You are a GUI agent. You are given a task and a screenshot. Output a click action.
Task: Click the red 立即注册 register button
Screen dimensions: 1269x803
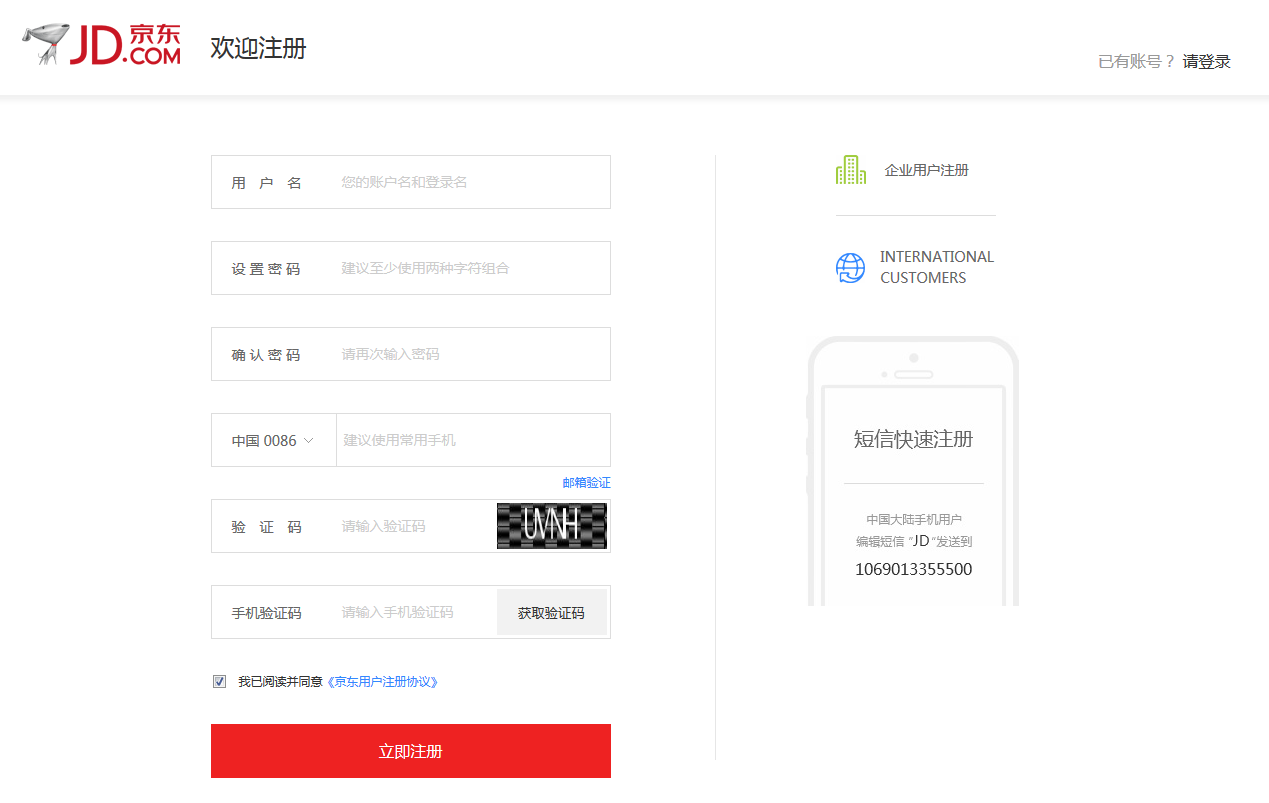click(x=410, y=750)
